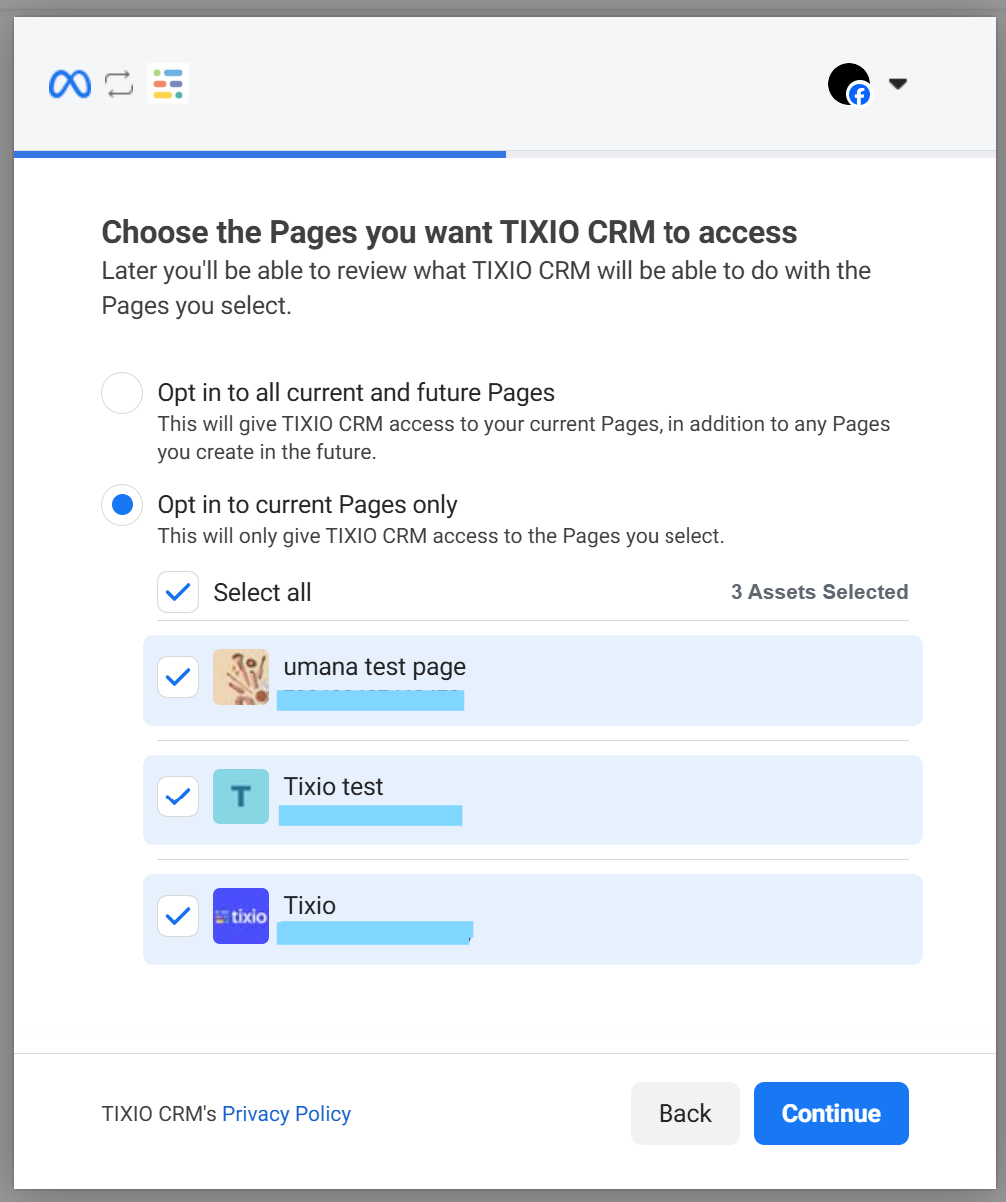Image resolution: width=1006 pixels, height=1202 pixels.
Task: Uncheck the Tixio page checkbox
Action: tap(178, 916)
